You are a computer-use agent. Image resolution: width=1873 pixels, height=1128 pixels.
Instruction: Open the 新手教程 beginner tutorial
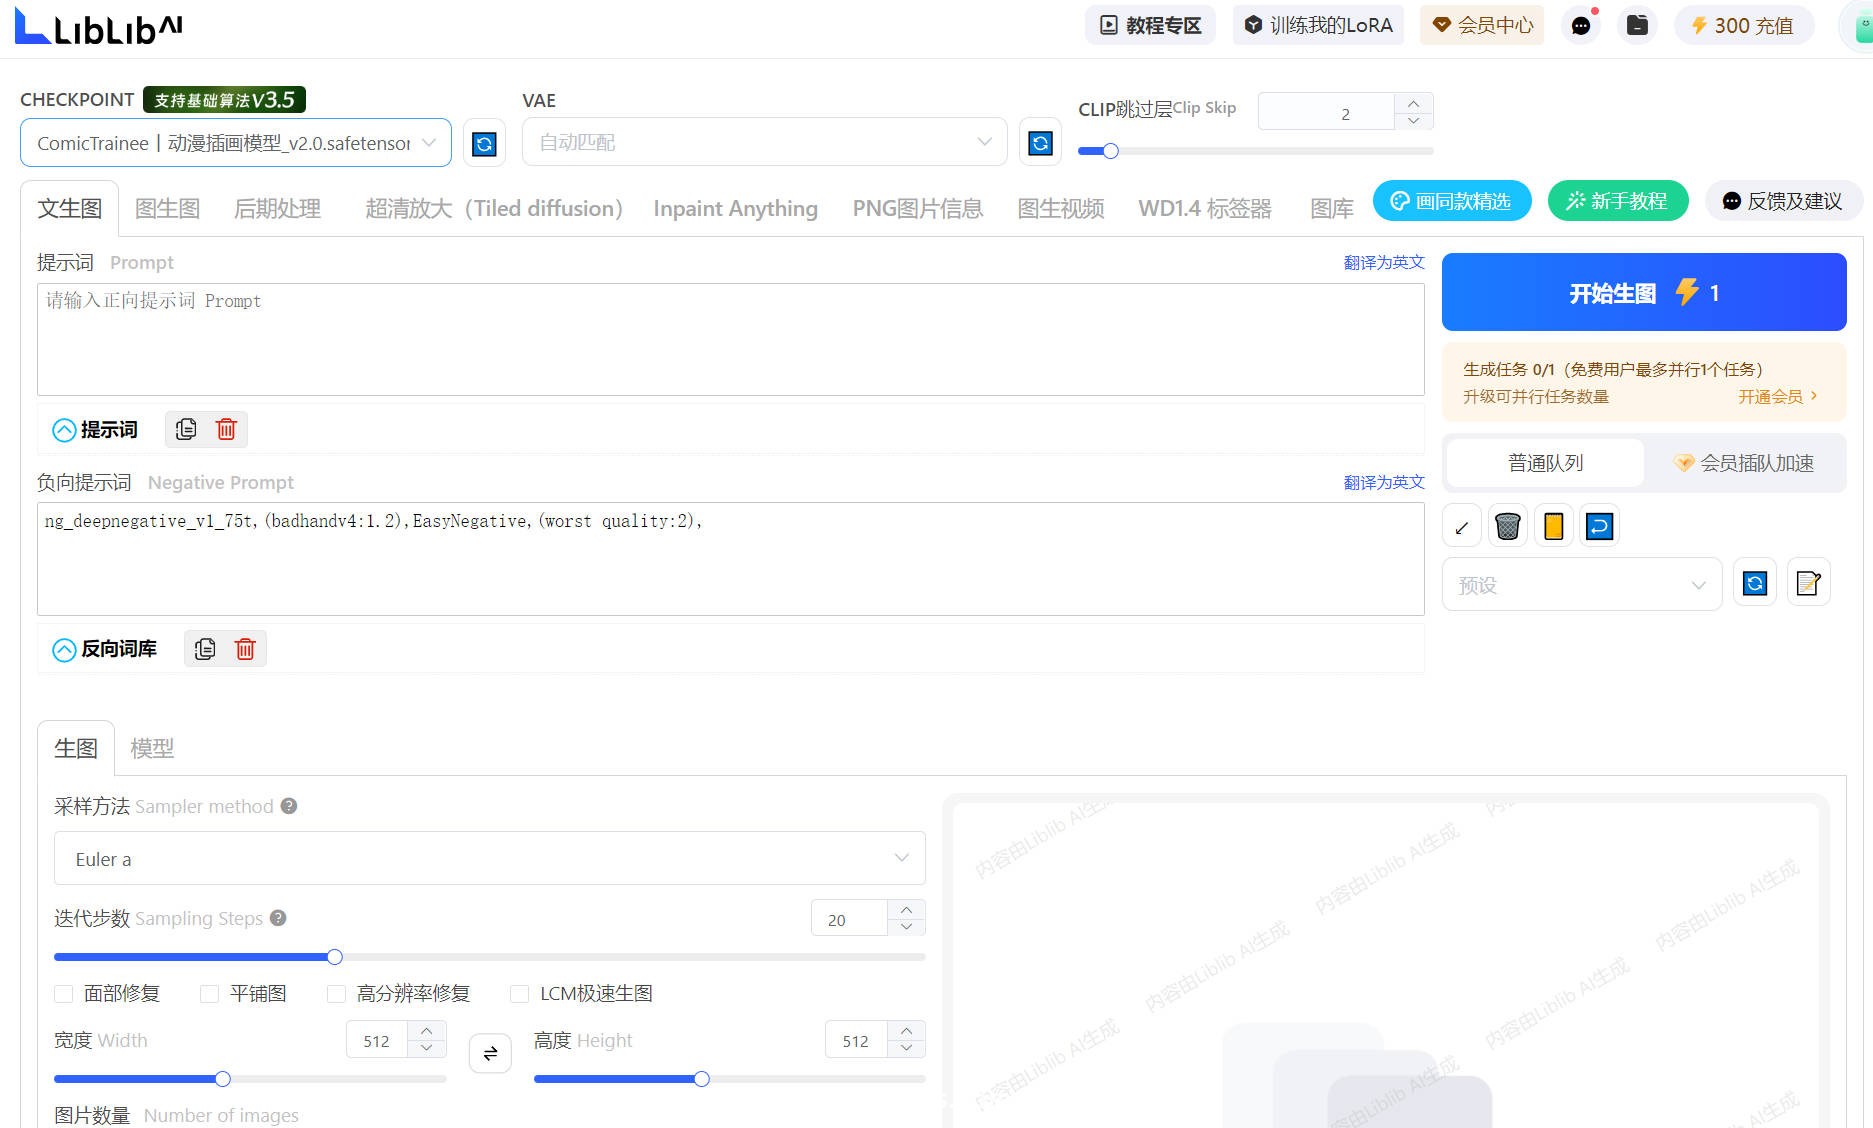point(1618,201)
